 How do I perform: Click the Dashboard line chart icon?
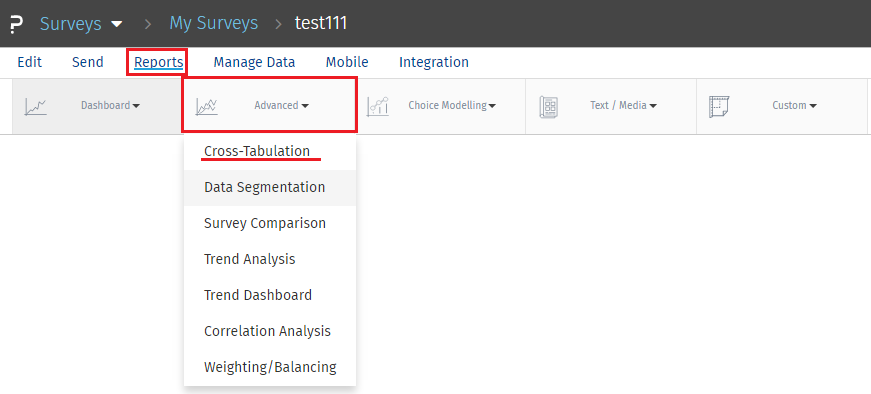click(36, 106)
